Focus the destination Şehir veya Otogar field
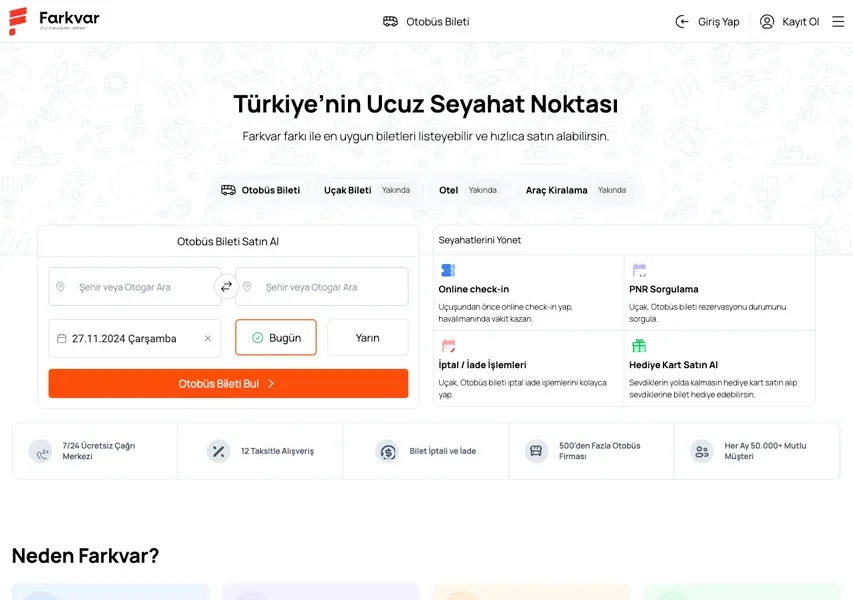 coord(322,286)
